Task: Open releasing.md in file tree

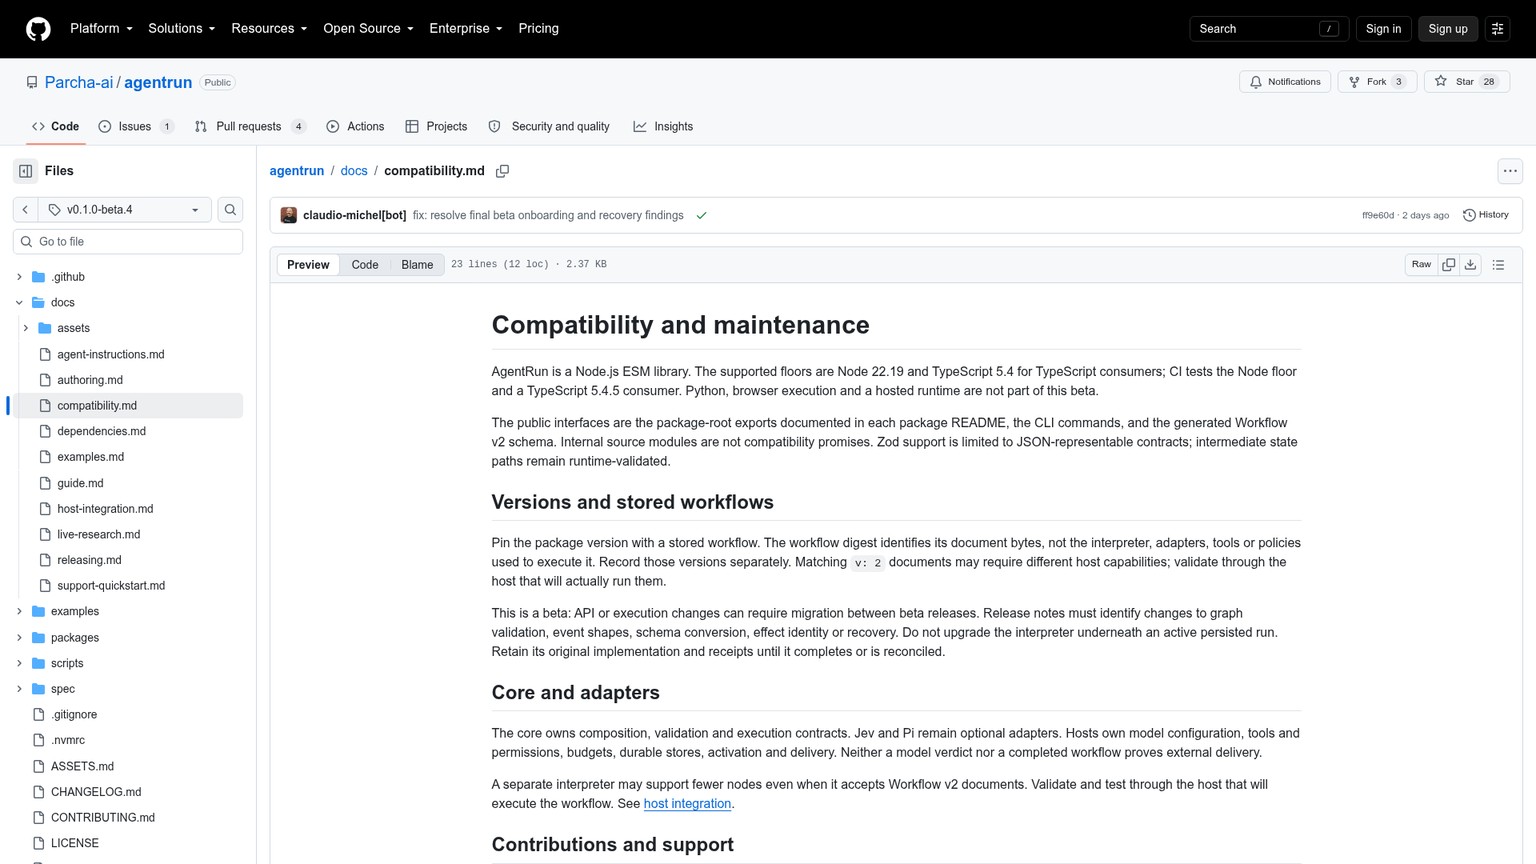Action: [89, 561]
